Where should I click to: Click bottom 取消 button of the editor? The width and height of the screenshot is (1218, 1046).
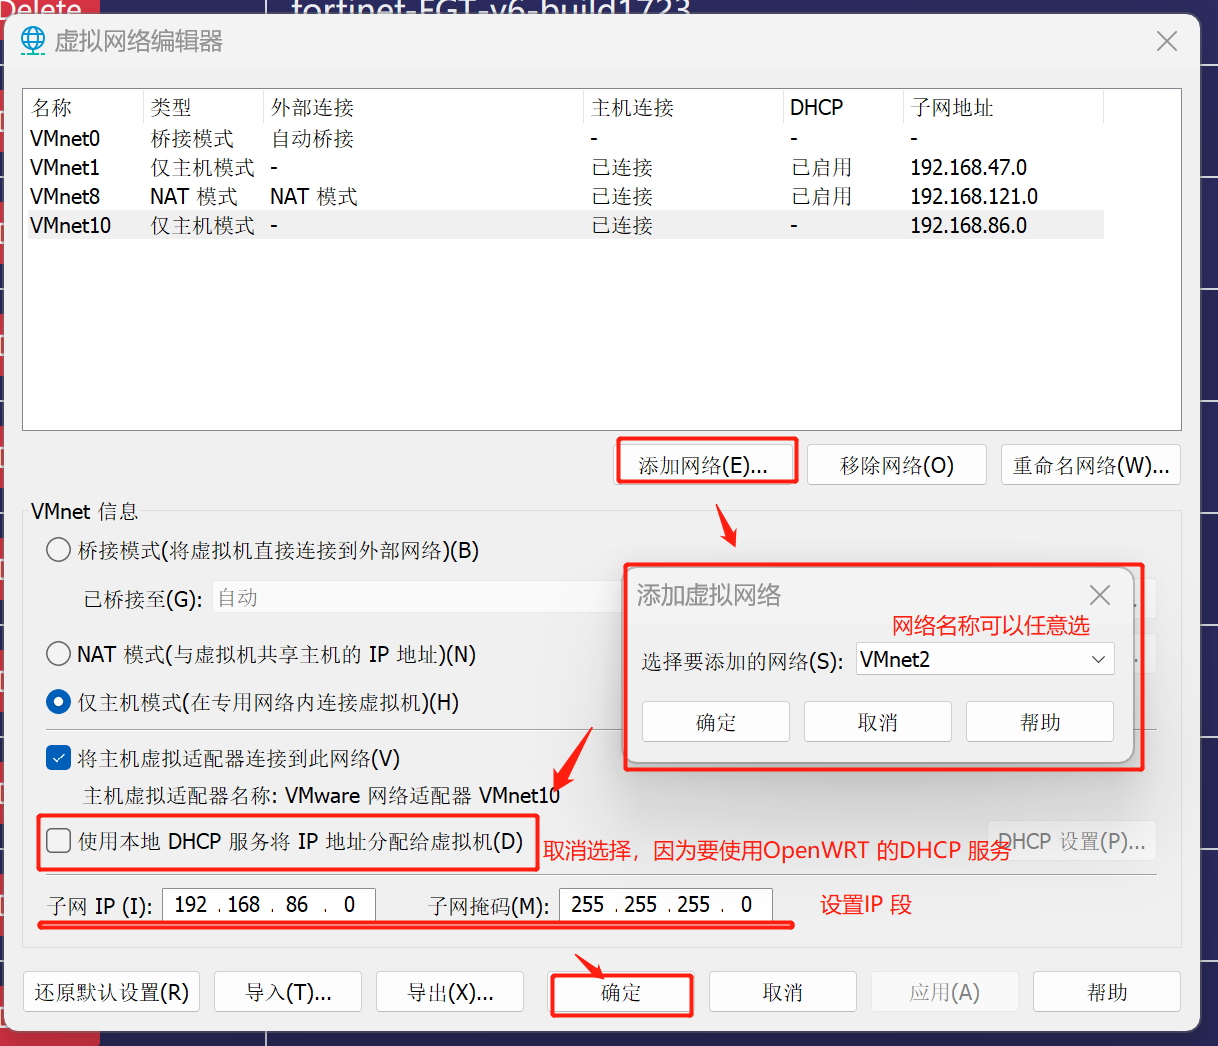pyautogui.click(x=783, y=992)
